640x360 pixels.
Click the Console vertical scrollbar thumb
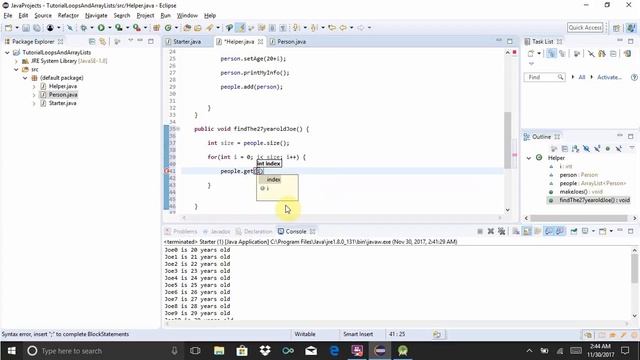point(634,268)
